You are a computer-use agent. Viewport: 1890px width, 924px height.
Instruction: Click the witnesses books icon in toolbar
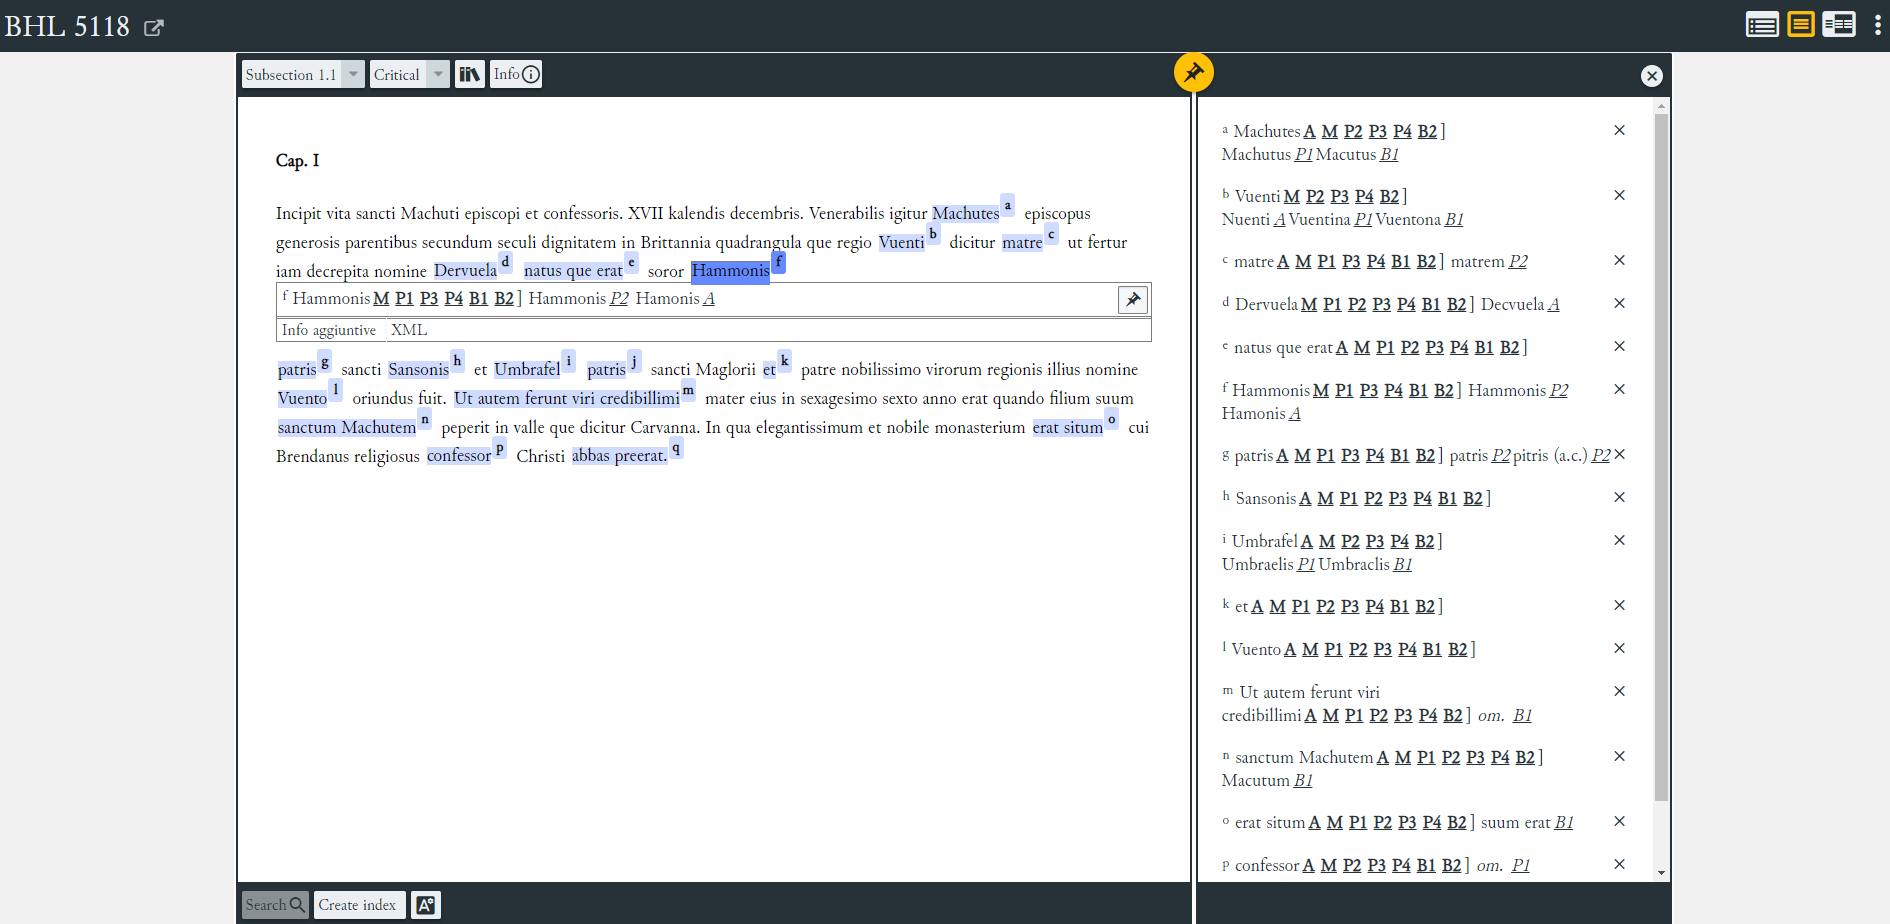(470, 74)
